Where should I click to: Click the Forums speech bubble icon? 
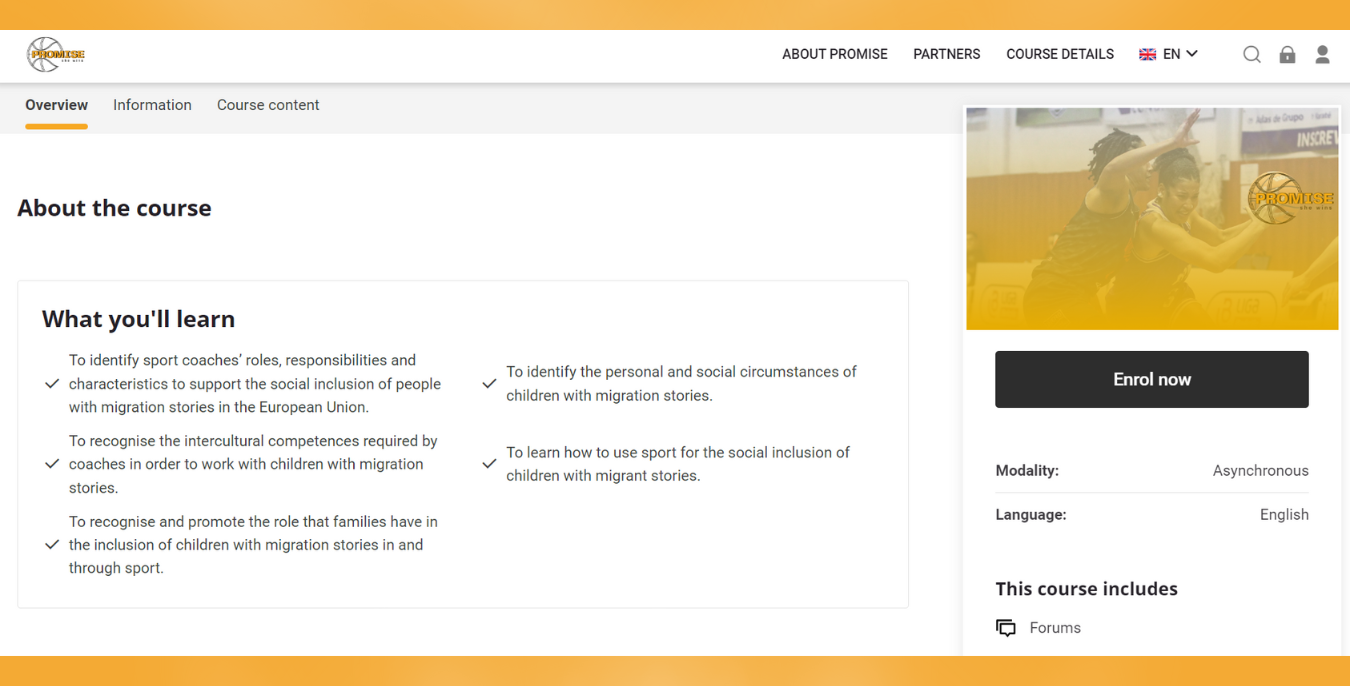(1005, 628)
